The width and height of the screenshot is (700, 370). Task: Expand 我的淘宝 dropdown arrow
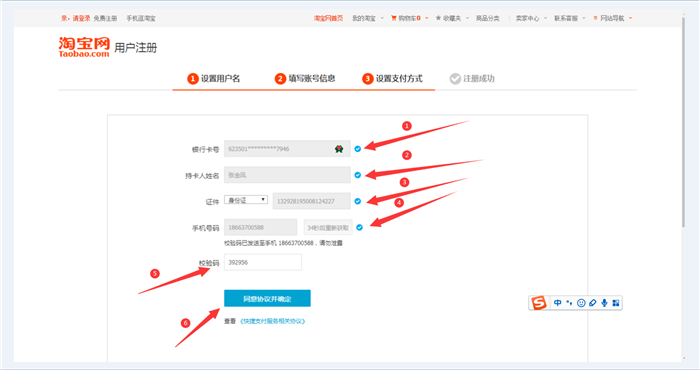[x=382, y=18]
